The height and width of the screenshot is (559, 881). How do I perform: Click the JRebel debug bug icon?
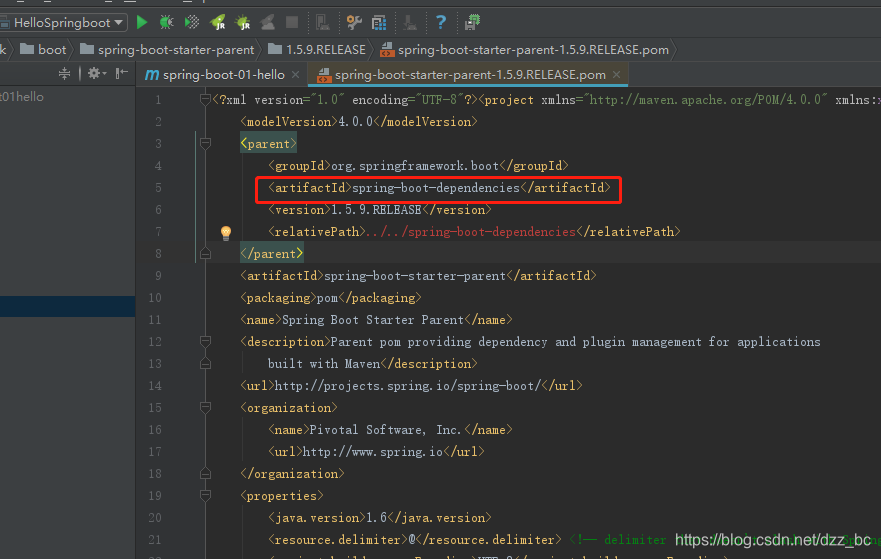click(x=243, y=22)
